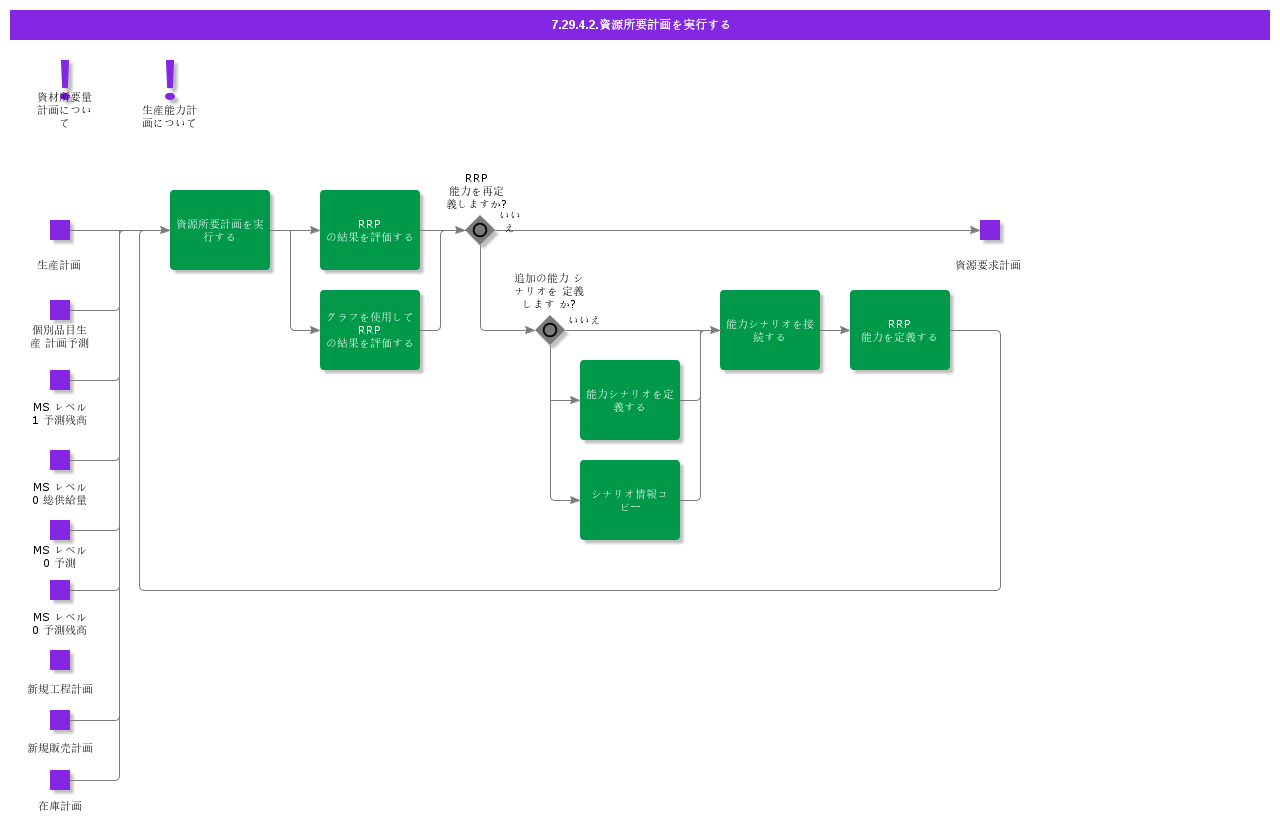Select the 個別品目生産計画予測 square icon
Image resolution: width=1280 pixels, height=830 pixels.
tap(60, 310)
